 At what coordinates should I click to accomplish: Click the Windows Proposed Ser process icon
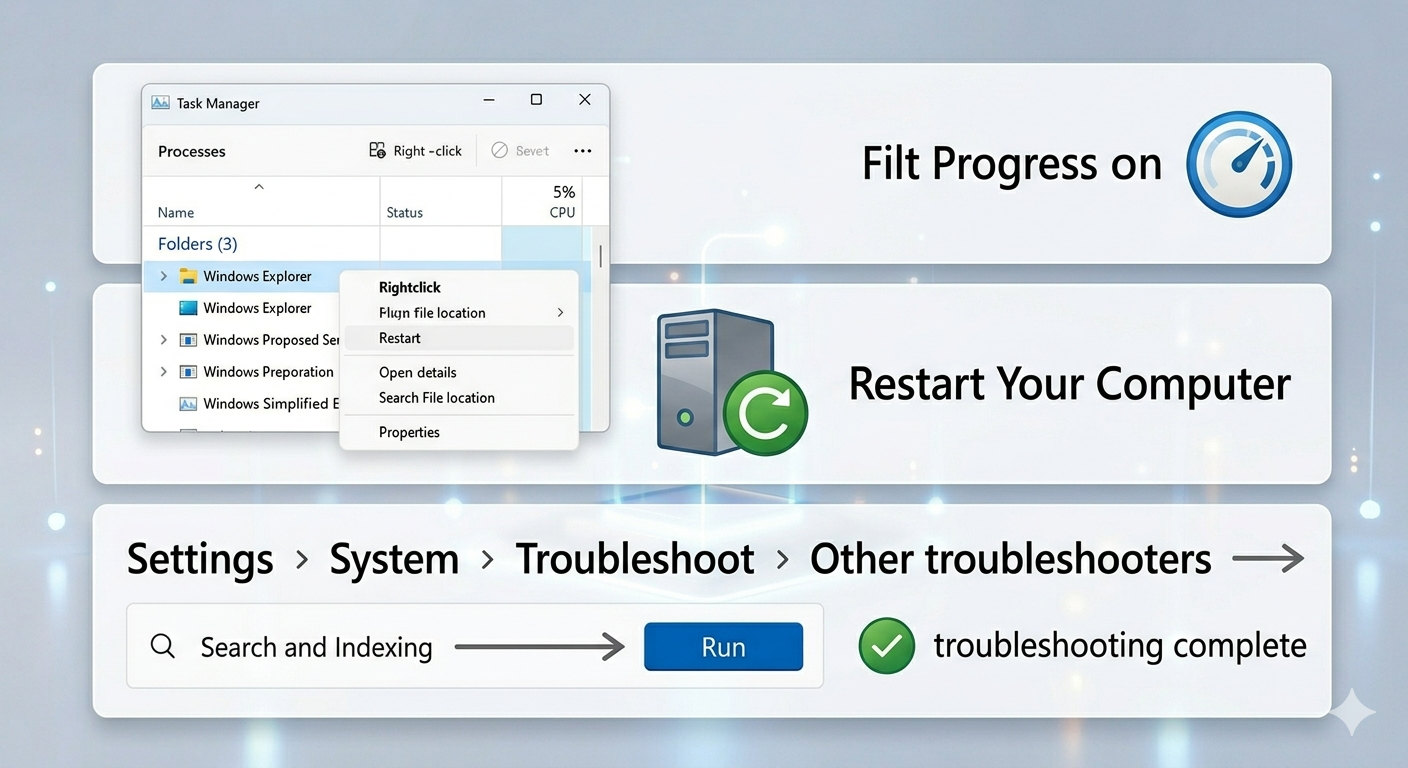pyautogui.click(x=188, y=340)
